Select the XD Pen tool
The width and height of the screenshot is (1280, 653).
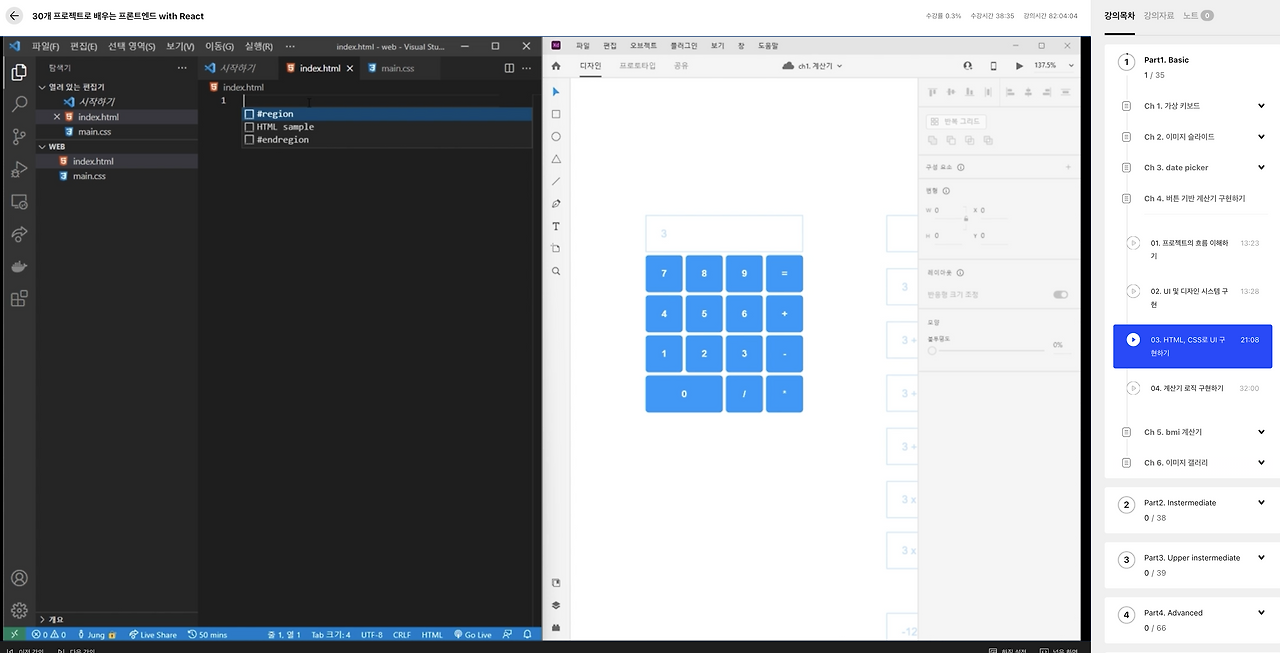(556, 204)
